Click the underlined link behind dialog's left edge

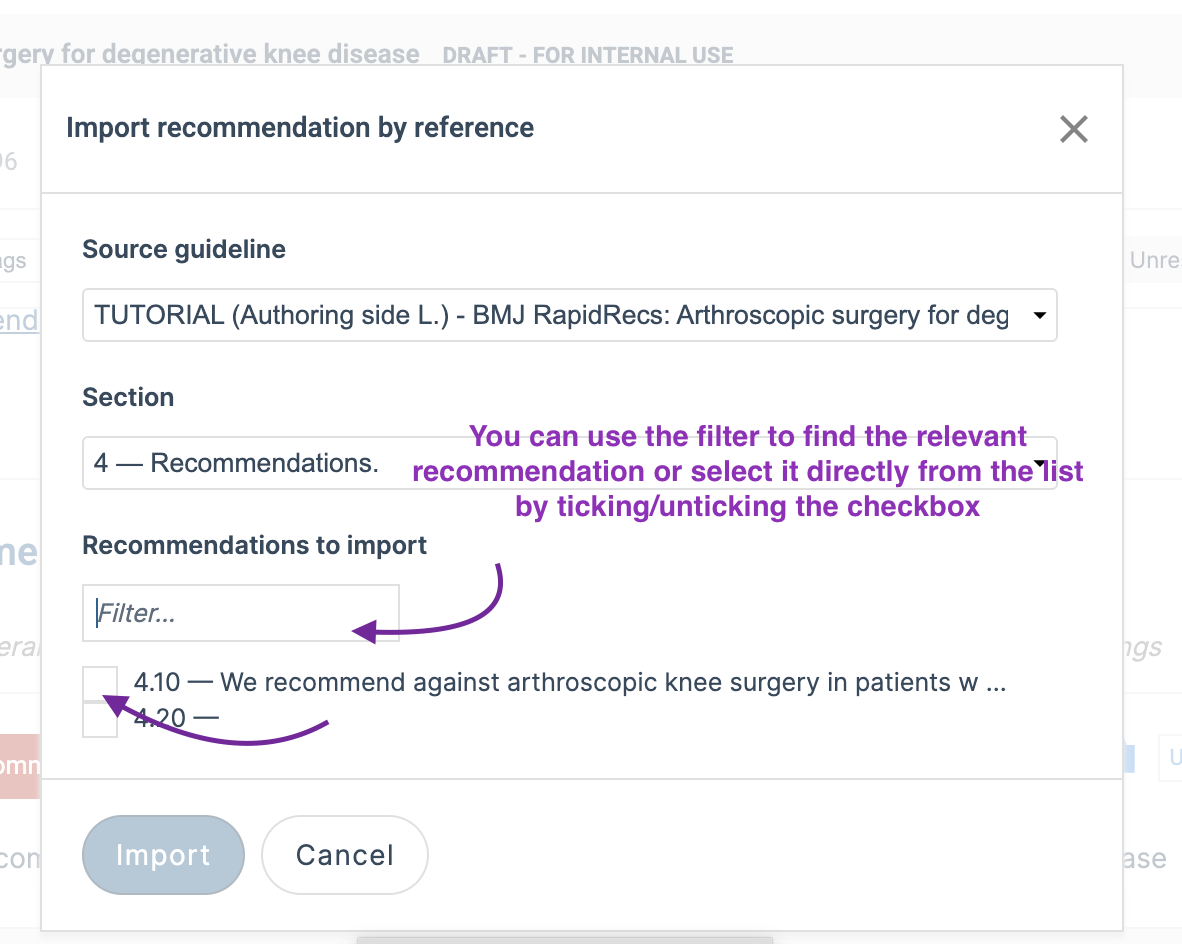click(19, 321)
